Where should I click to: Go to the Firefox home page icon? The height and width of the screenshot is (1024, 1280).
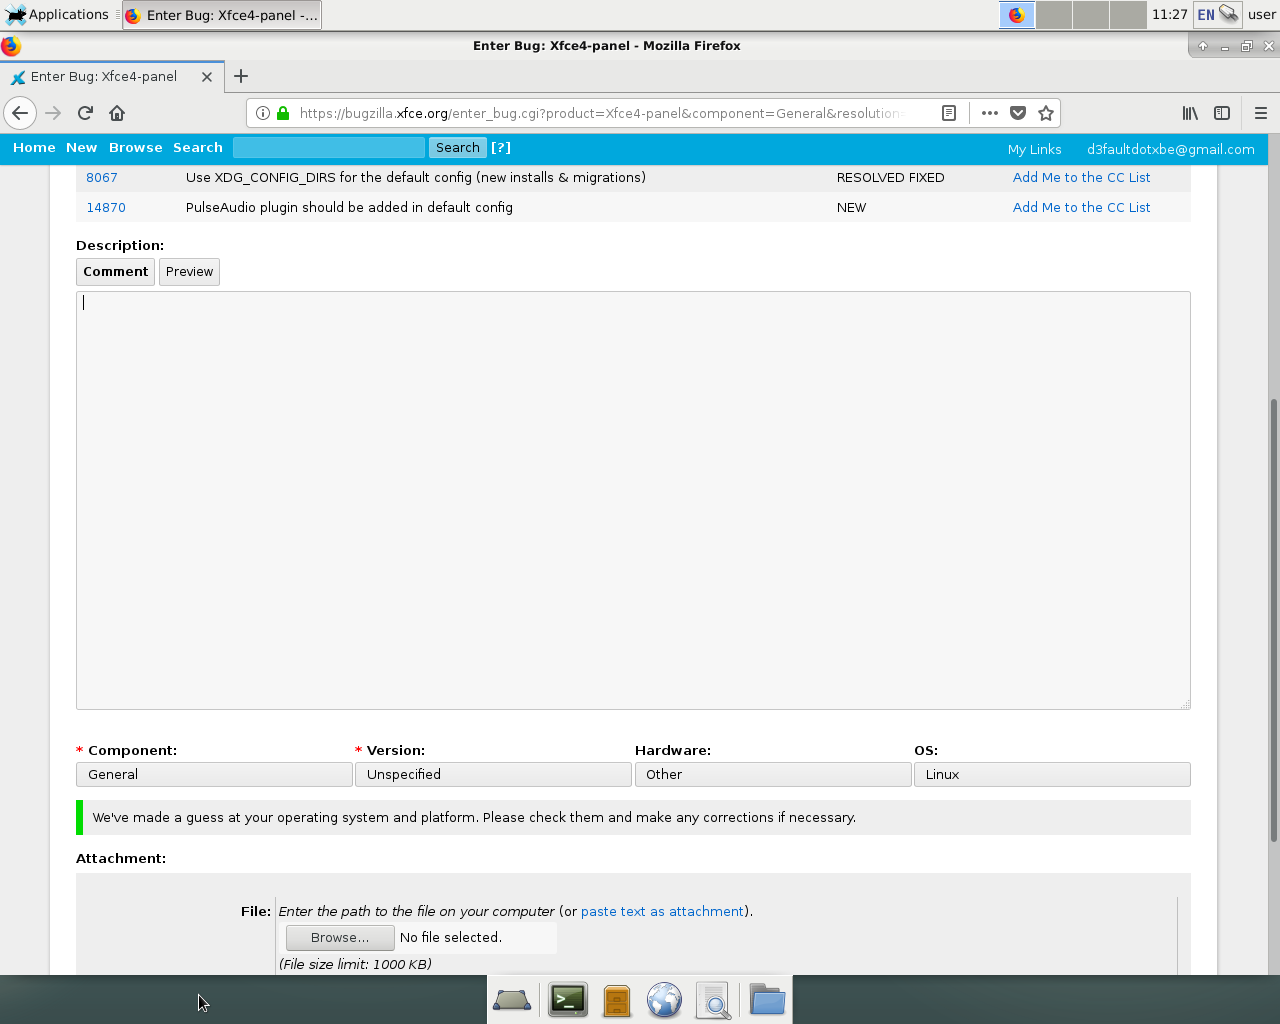117,113
